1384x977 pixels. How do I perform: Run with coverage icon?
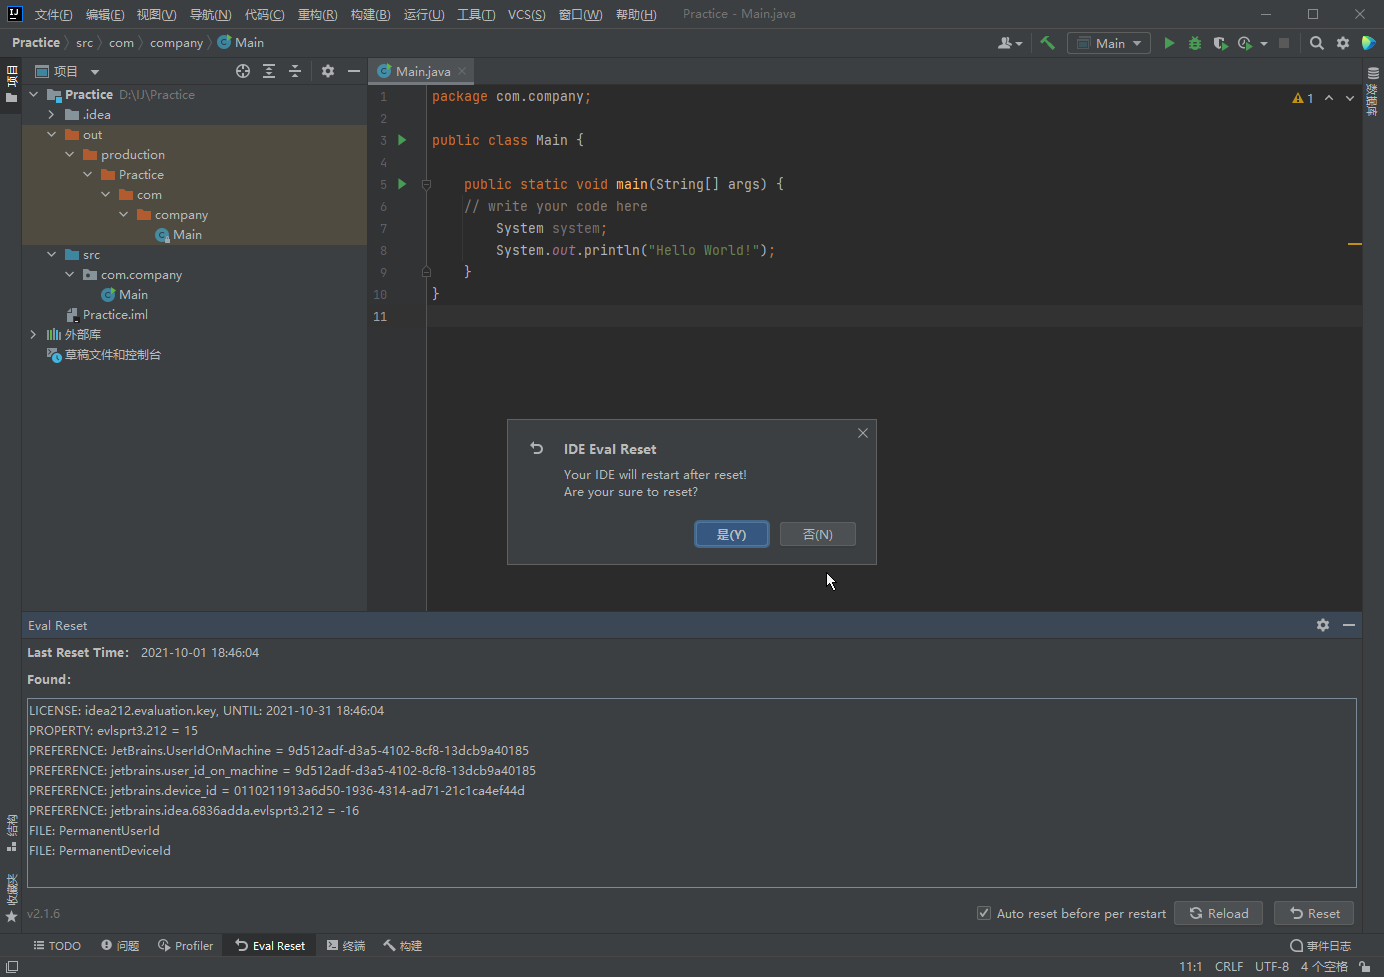[x=1220, y=43]
